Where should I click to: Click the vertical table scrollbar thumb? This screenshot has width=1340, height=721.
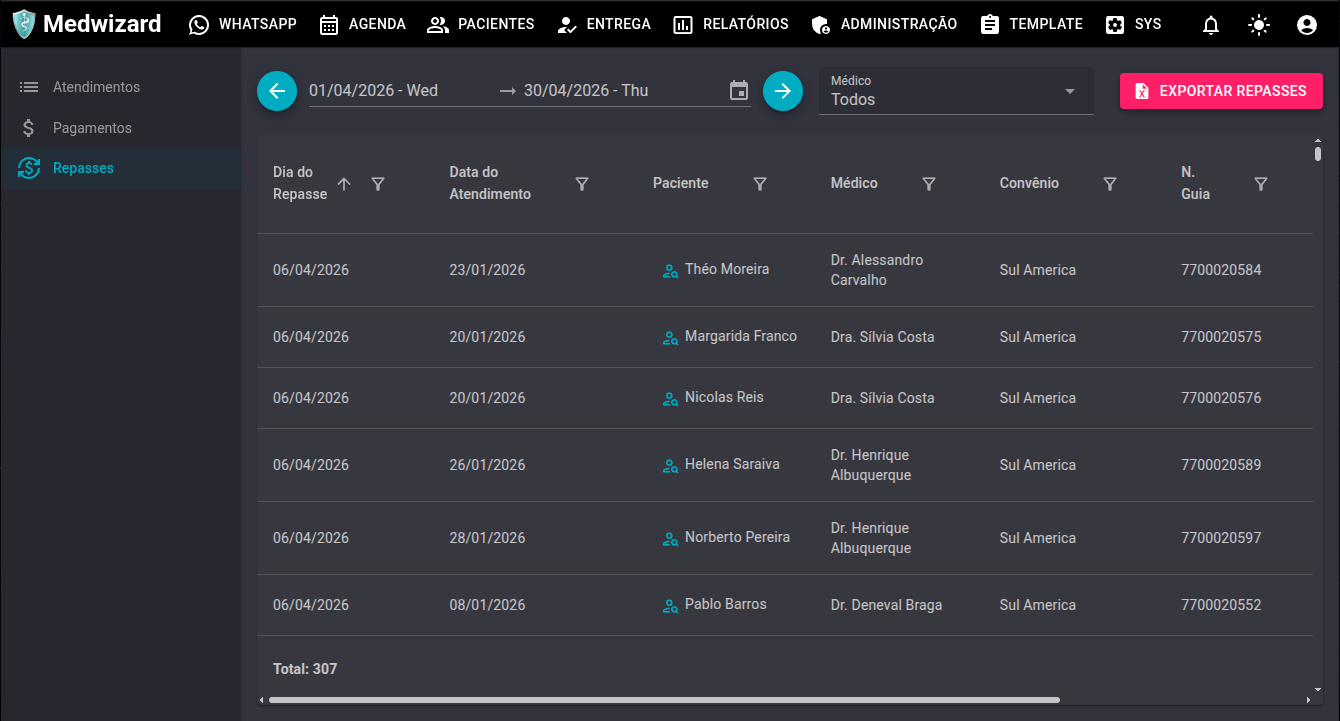(1318, 154)
